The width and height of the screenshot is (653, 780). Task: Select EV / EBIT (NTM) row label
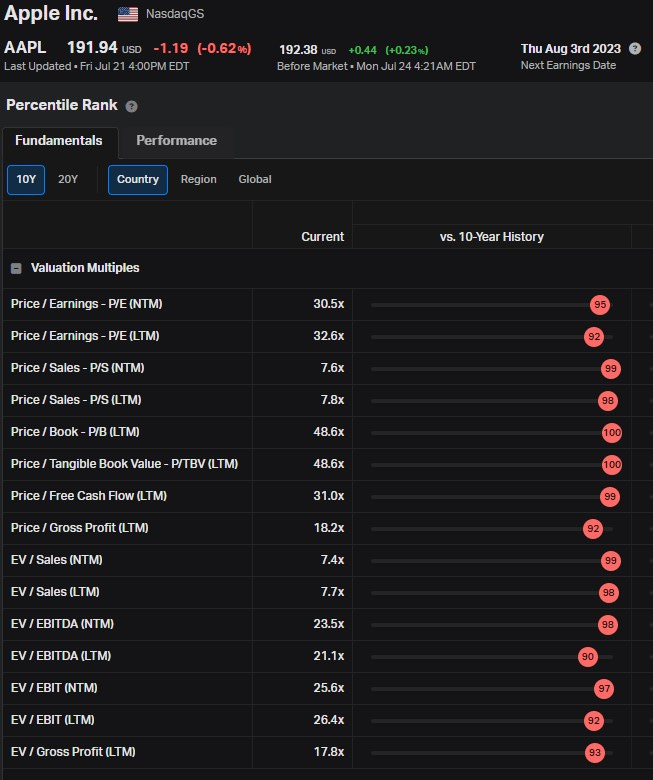click(54, 688)
